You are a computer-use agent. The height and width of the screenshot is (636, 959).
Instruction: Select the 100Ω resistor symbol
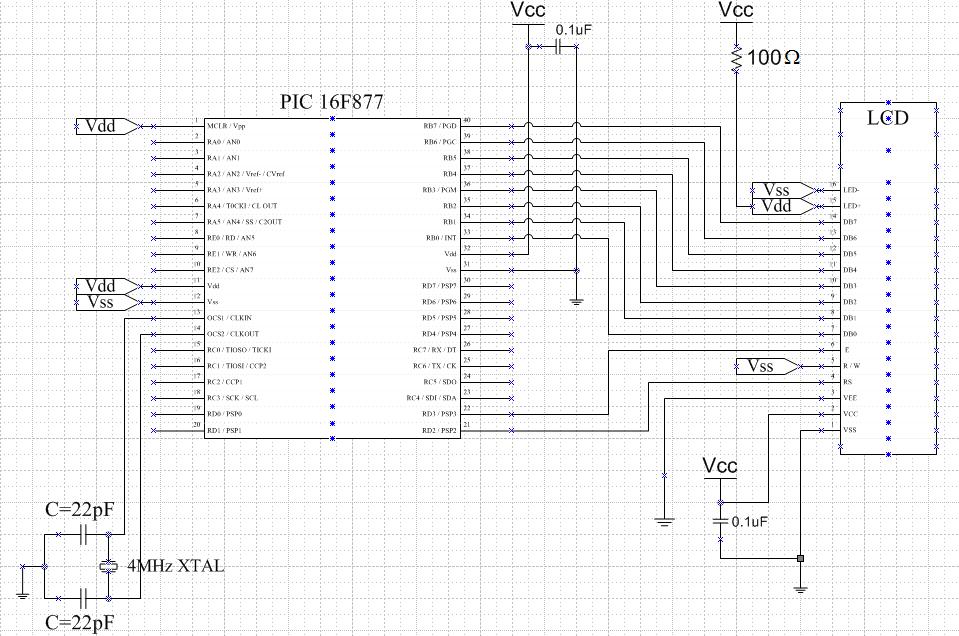point(736,59)
